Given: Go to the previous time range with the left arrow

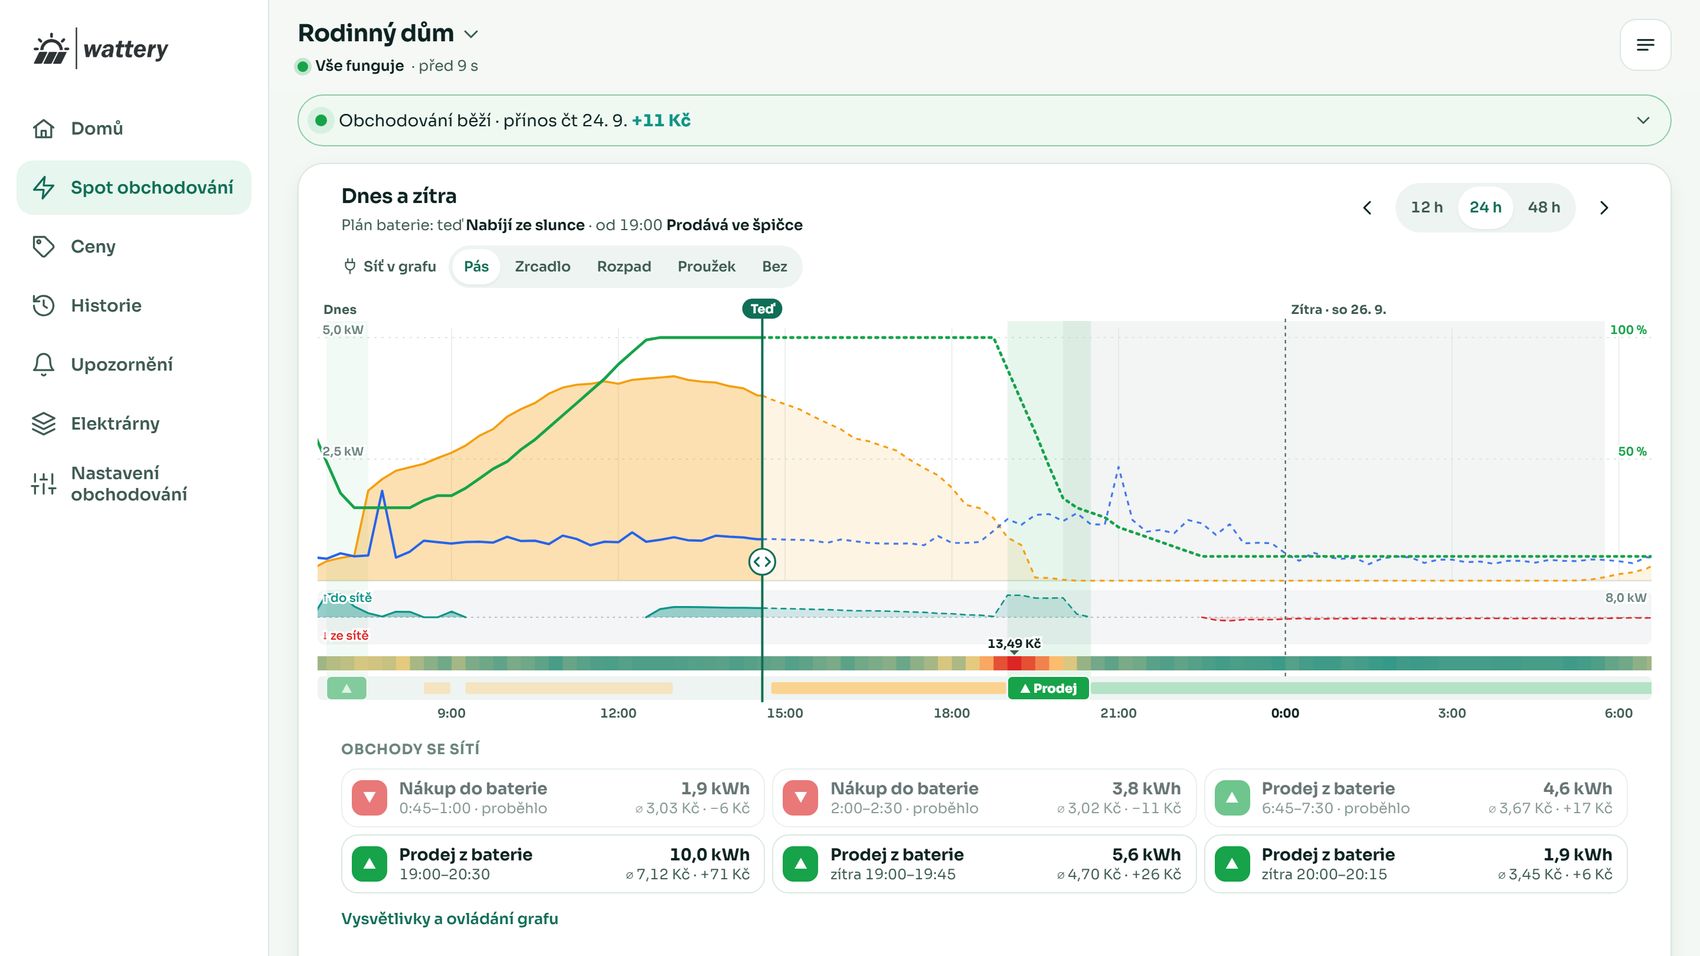Looking at the screenshot, I should [1367, 208].
